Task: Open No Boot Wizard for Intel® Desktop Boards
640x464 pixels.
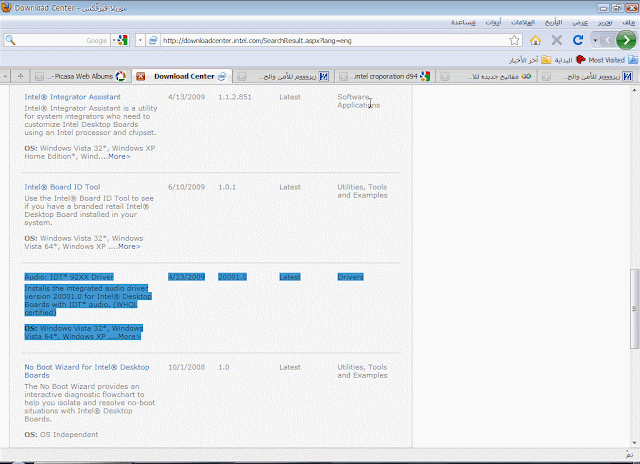Action: pos(87,371)
